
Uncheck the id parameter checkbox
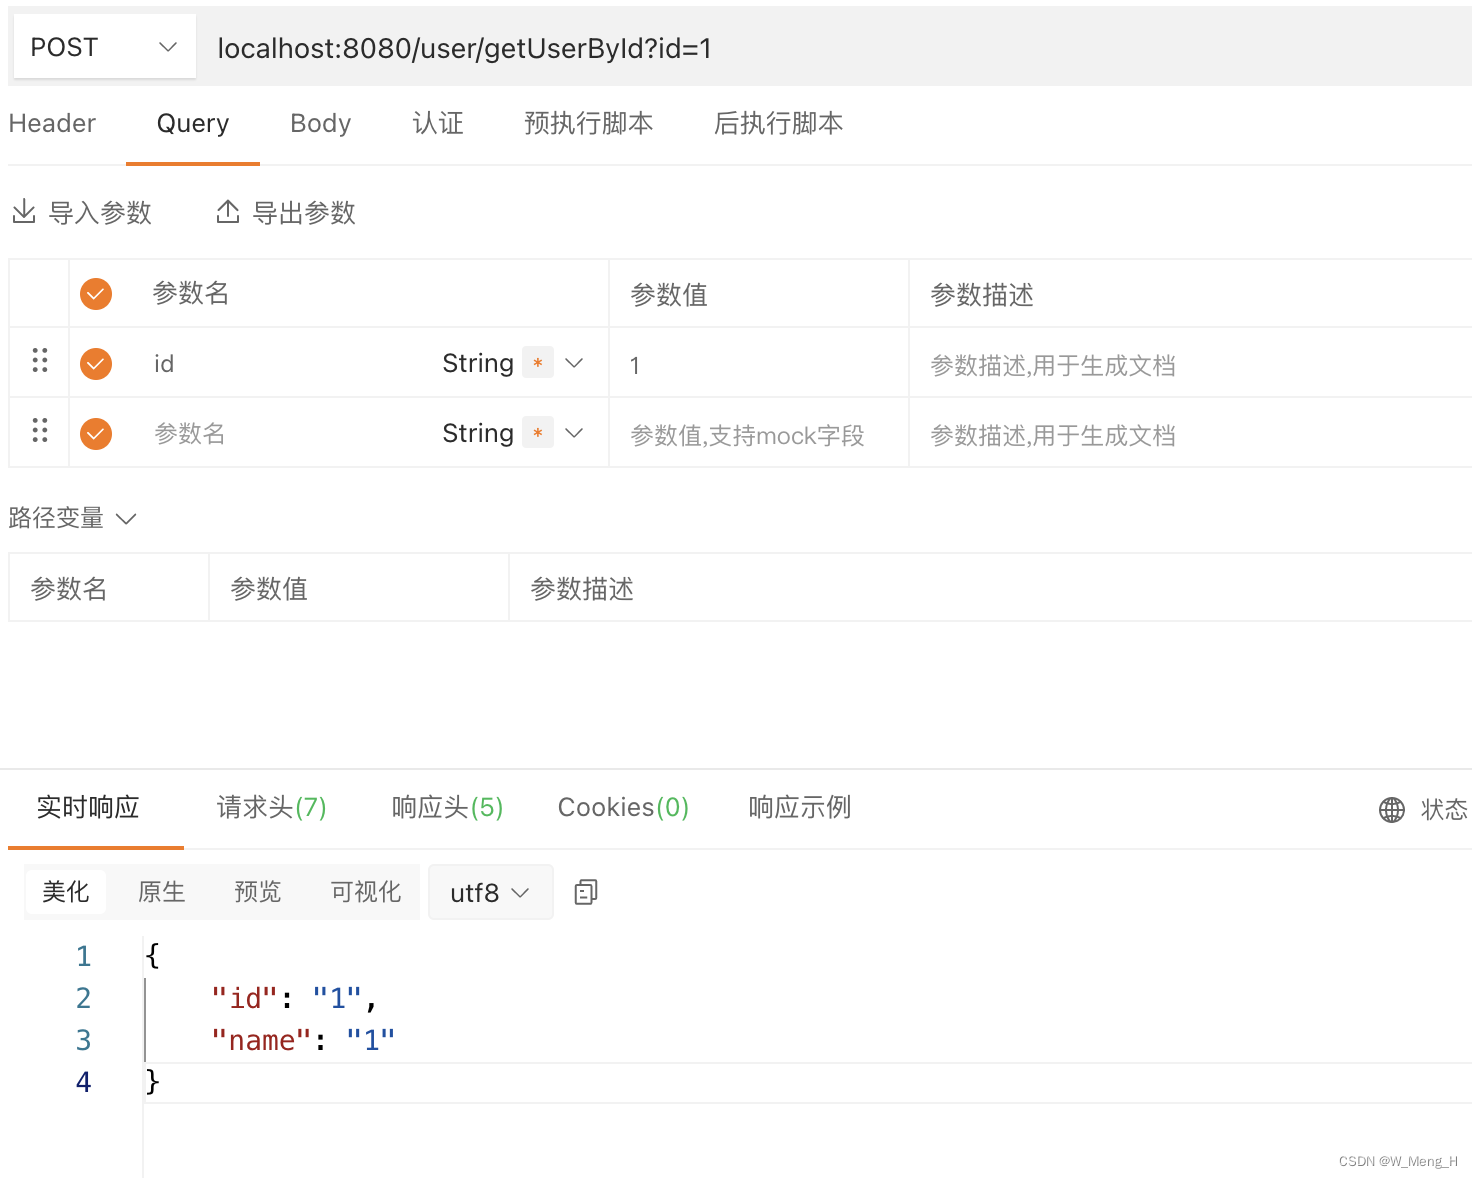click(96, 364)
